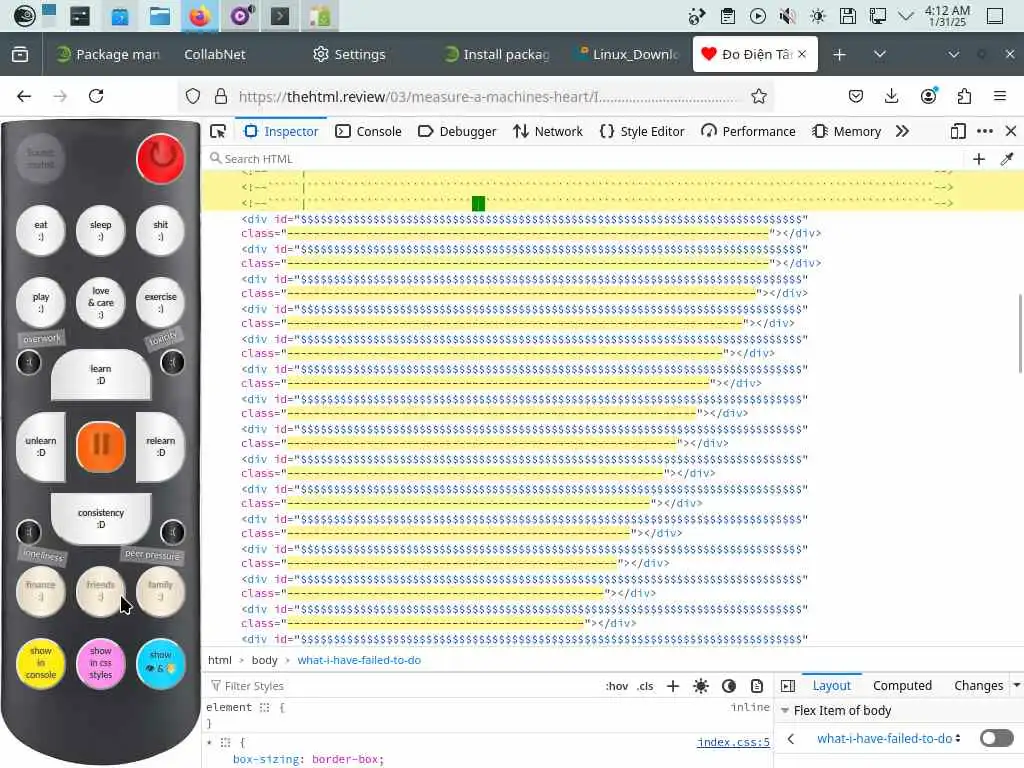Switch to the Computed tab
This screenshot has width=1024, height=768.
point(902,686)
